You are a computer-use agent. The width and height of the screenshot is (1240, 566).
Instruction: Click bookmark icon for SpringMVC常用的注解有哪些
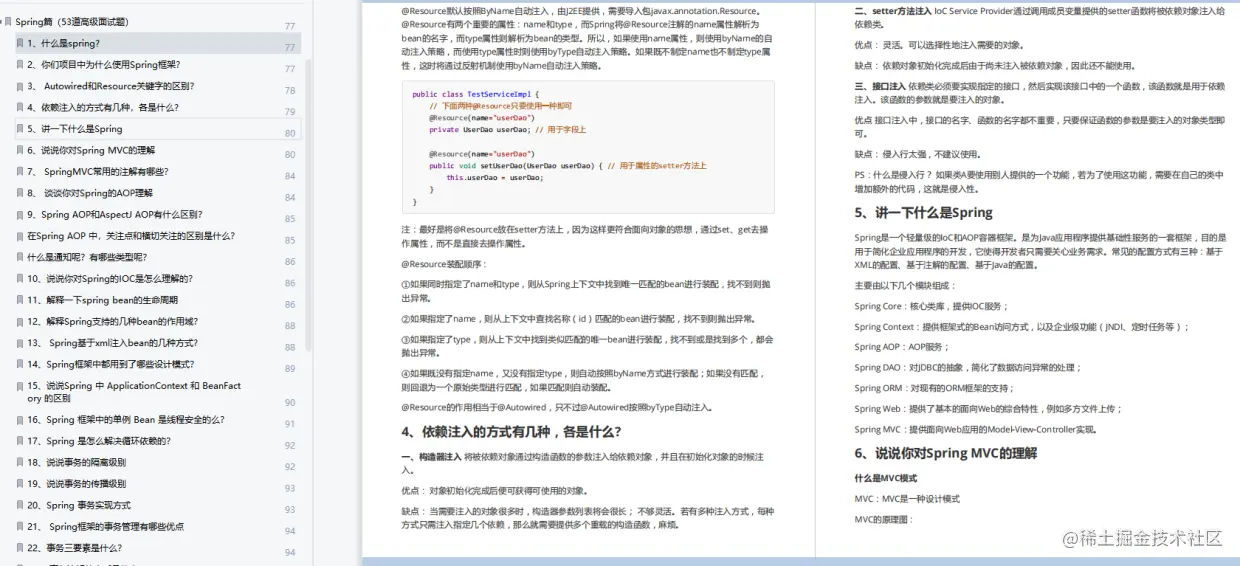(x=19, y=172)
